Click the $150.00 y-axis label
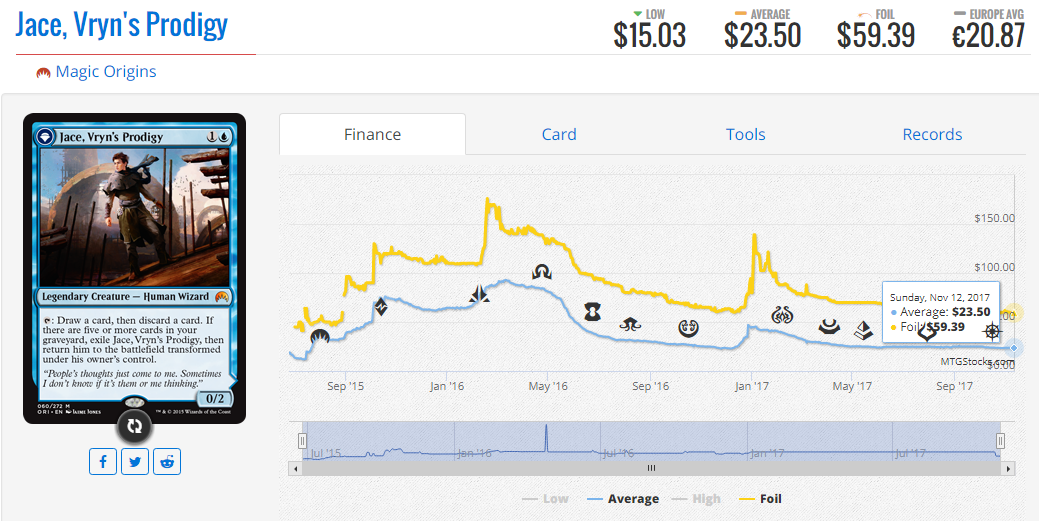The image size is (1039, 521). [x=994, y=218]
